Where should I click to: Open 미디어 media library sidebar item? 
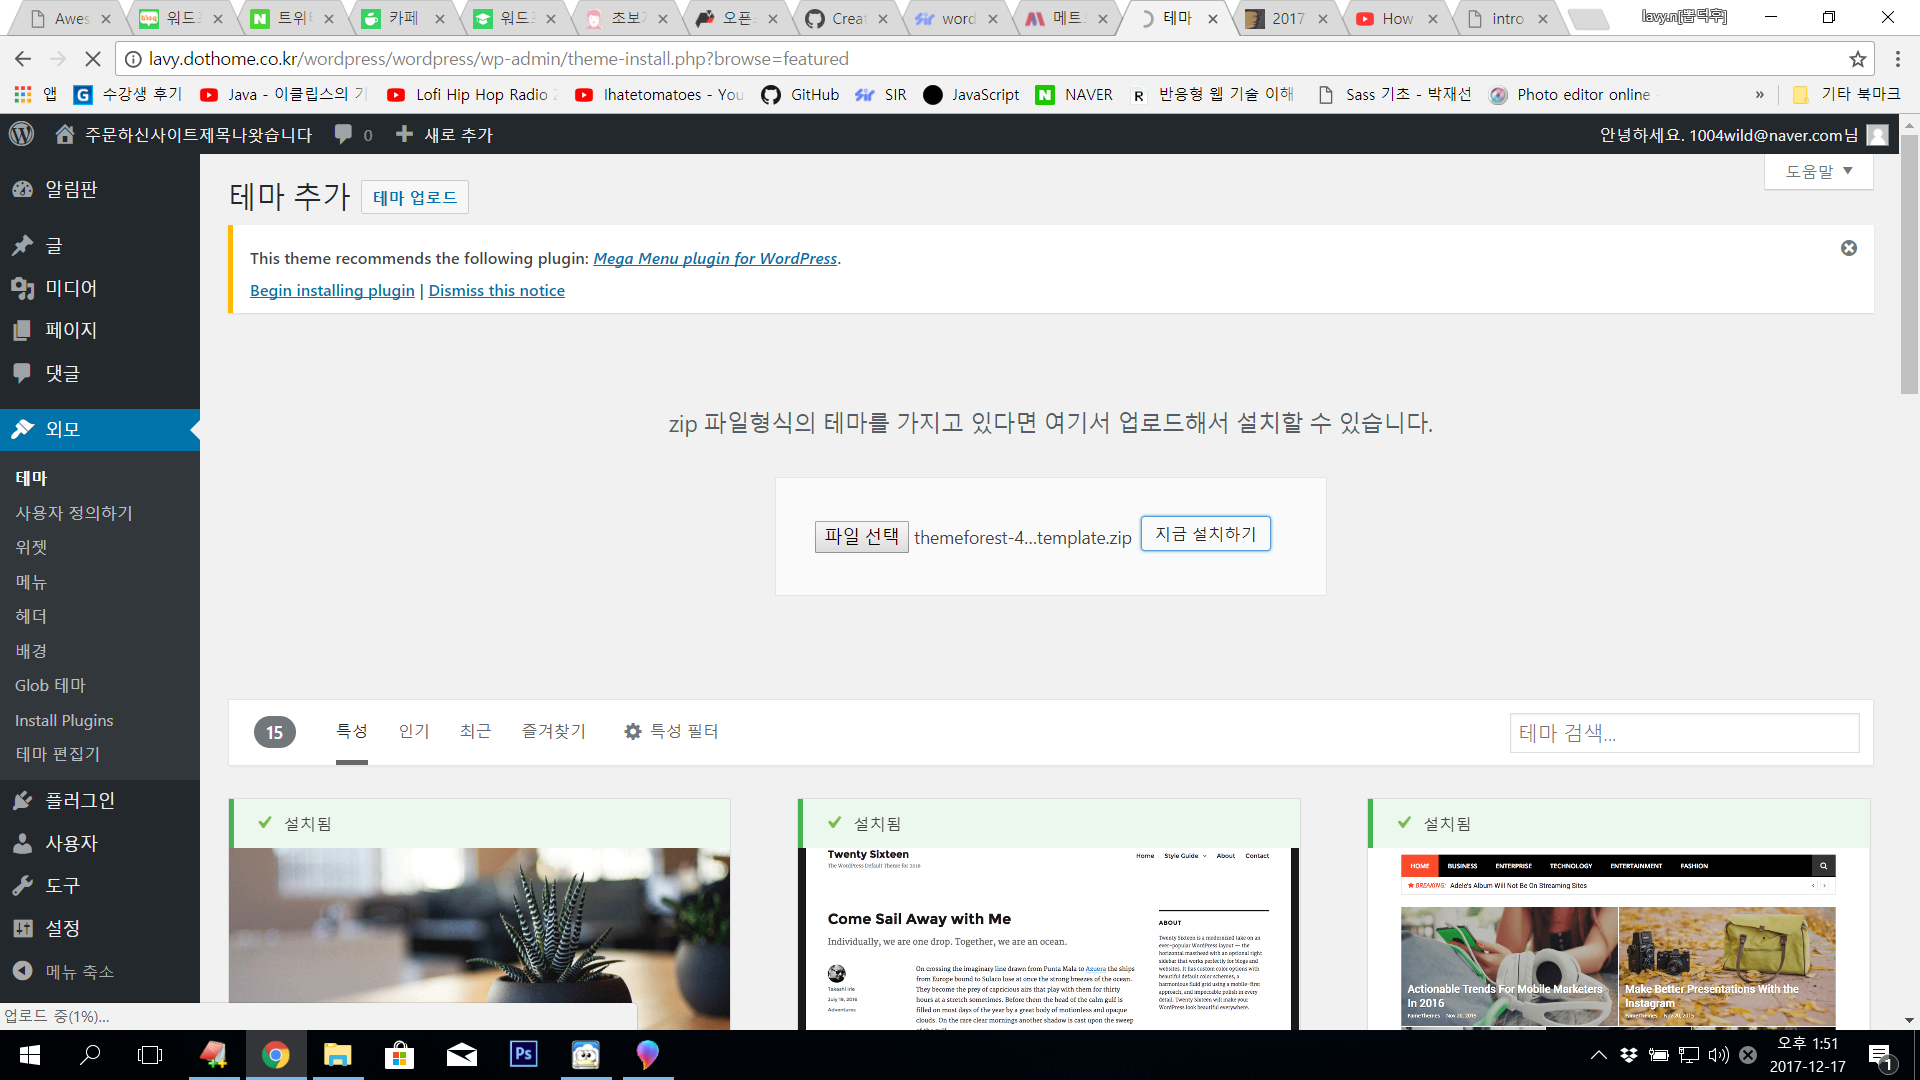coord(70,288)
